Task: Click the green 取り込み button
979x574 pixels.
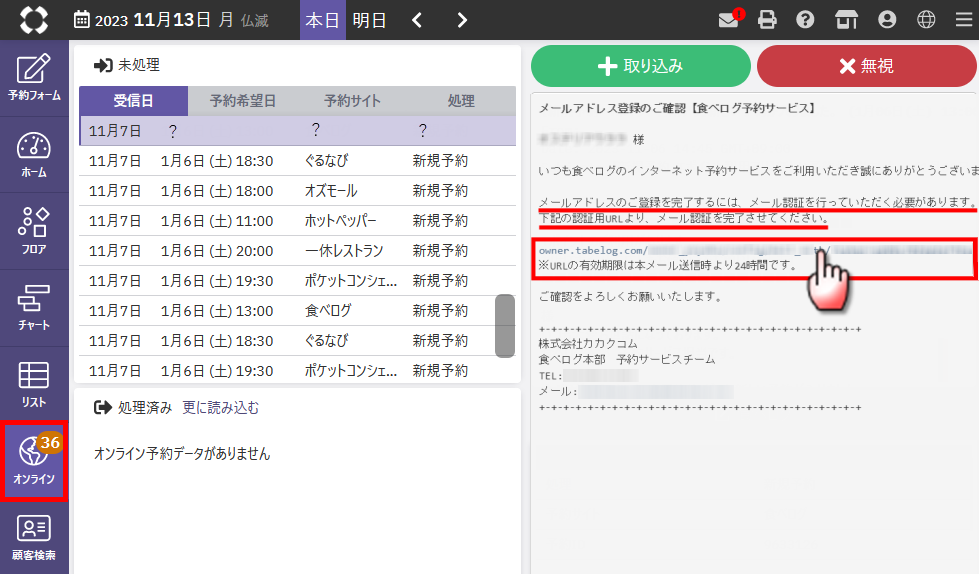Action: 640,66
